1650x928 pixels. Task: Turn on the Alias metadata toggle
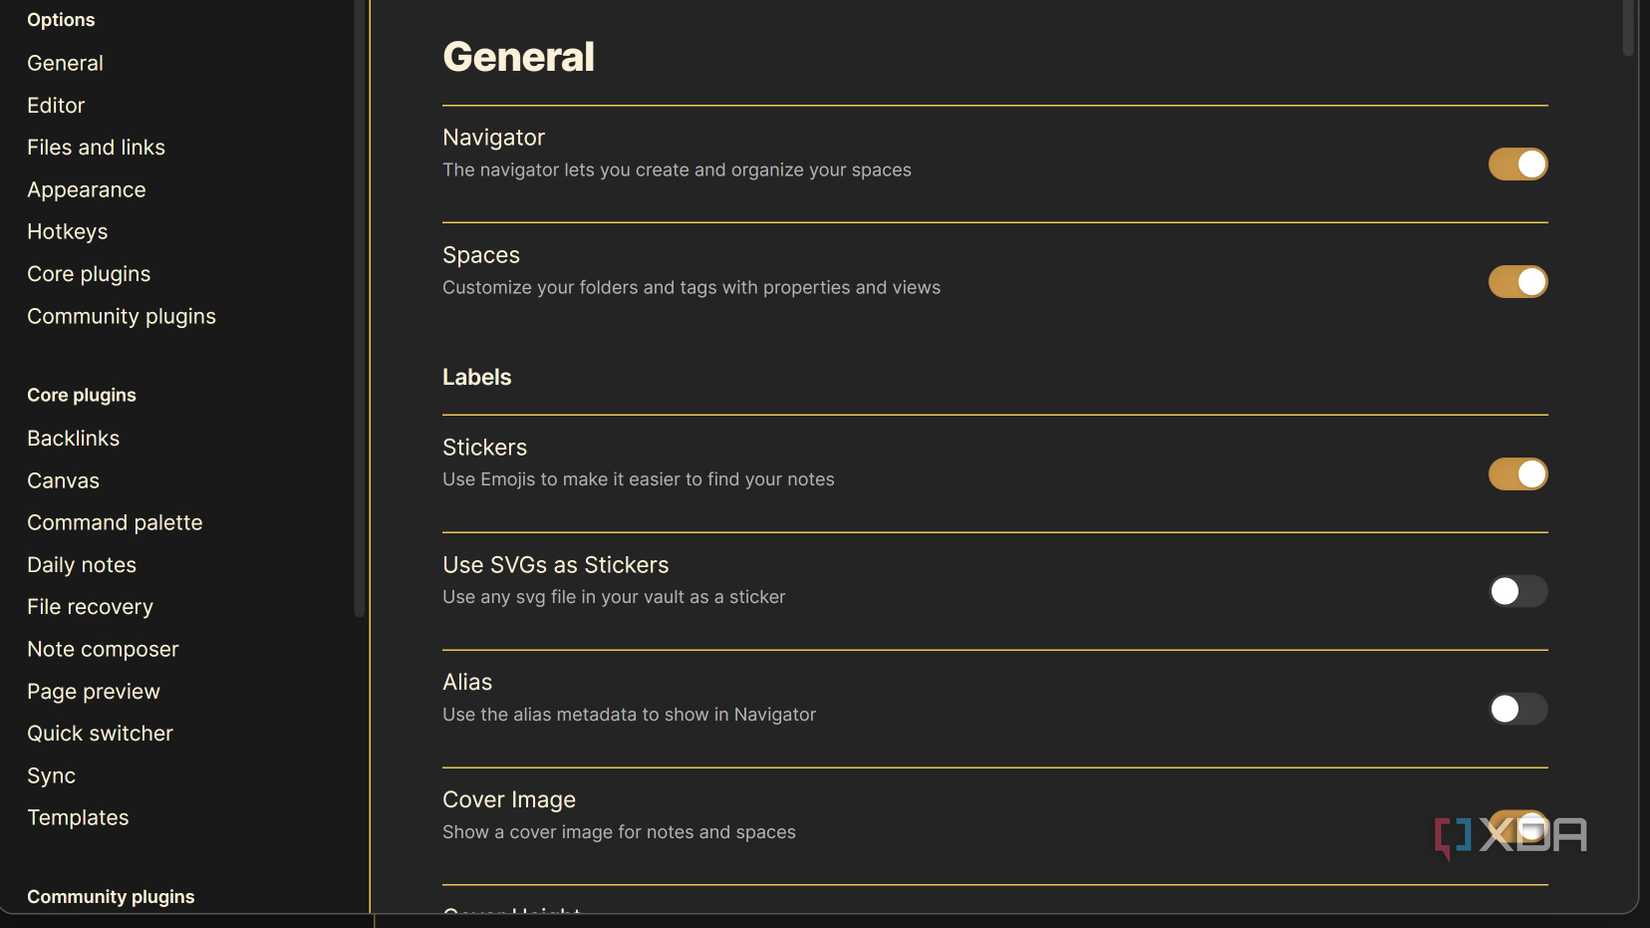[x=1517, y=708]
